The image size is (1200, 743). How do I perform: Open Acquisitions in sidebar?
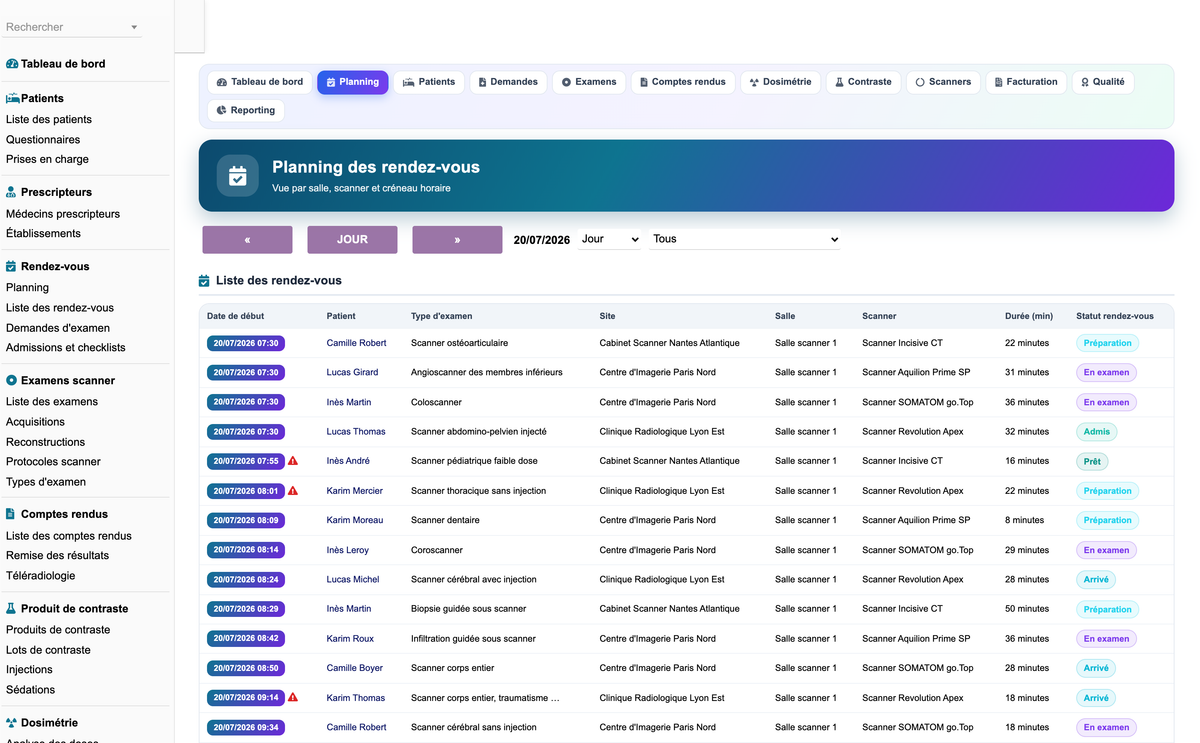click(35, 422)
